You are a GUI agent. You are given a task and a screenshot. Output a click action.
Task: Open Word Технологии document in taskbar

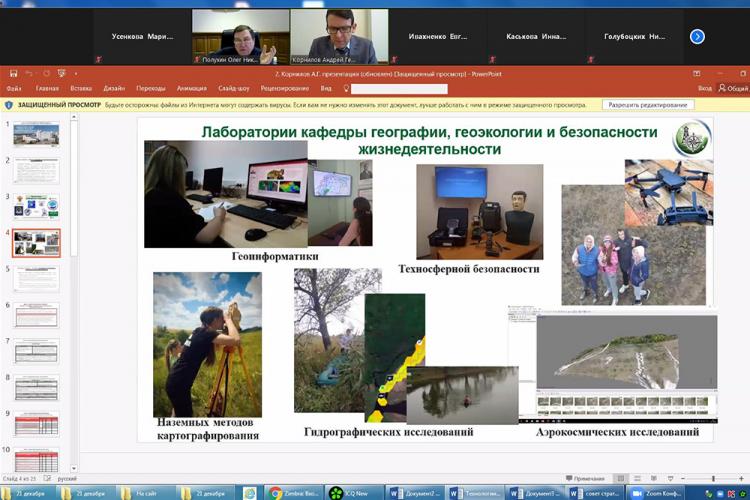tap(474, 493)
